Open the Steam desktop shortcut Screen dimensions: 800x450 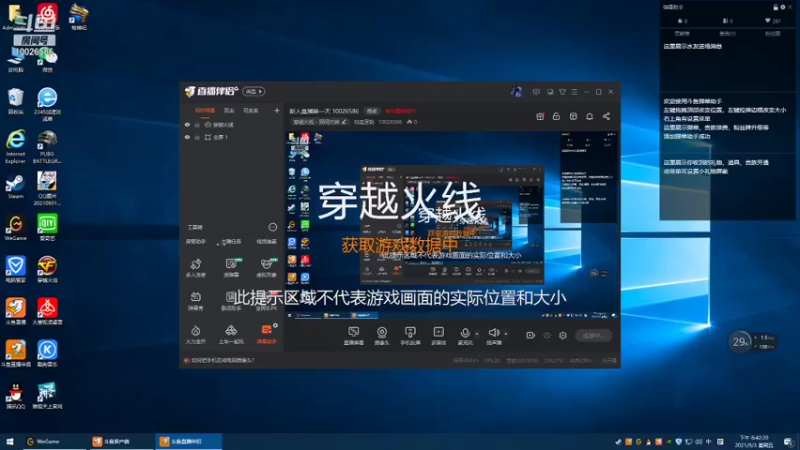click(15, 186)
